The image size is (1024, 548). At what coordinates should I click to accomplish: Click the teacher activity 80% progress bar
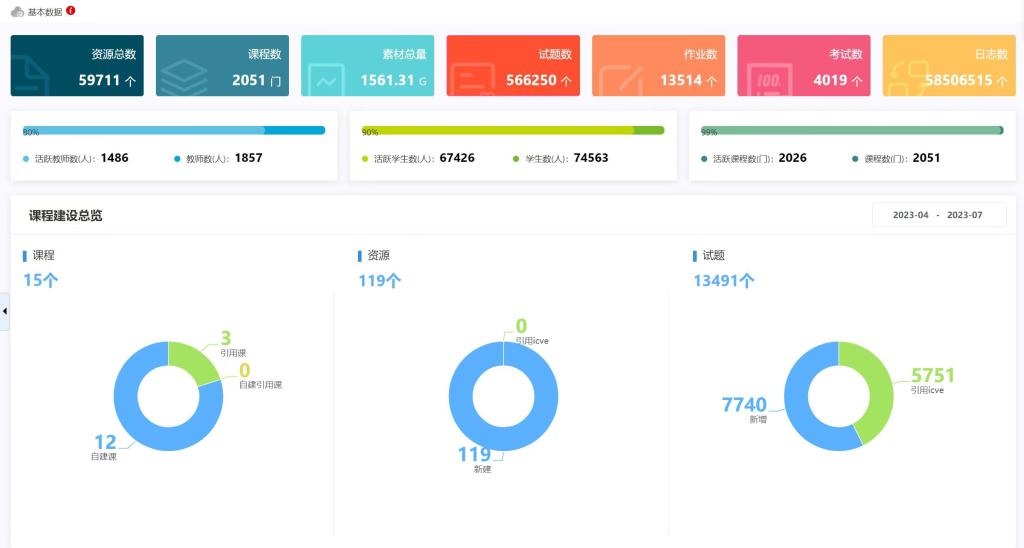coord(174,131)
